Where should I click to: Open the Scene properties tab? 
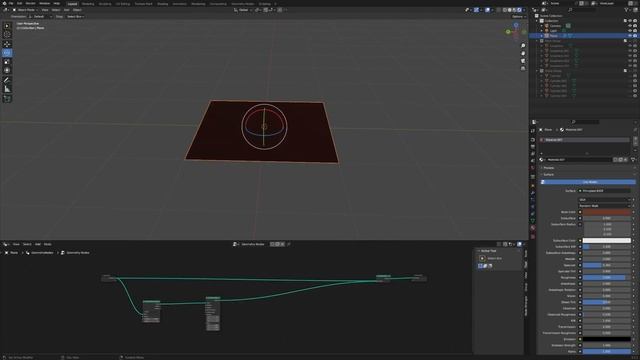[533, 161]
